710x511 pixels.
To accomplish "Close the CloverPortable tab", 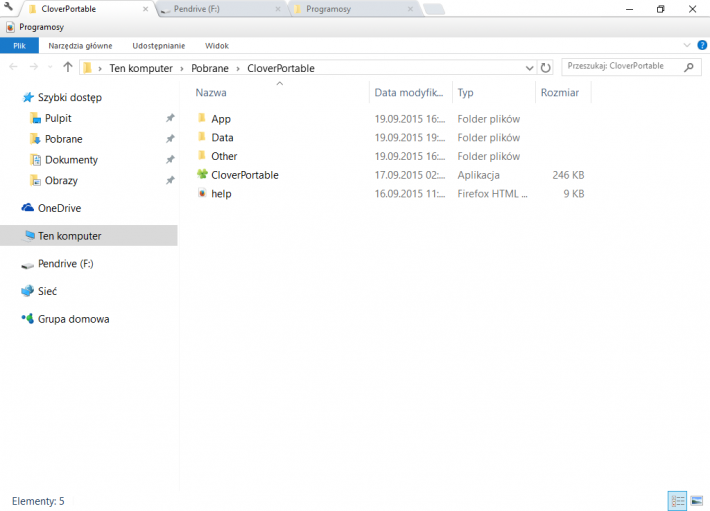I will pos(145,9).
